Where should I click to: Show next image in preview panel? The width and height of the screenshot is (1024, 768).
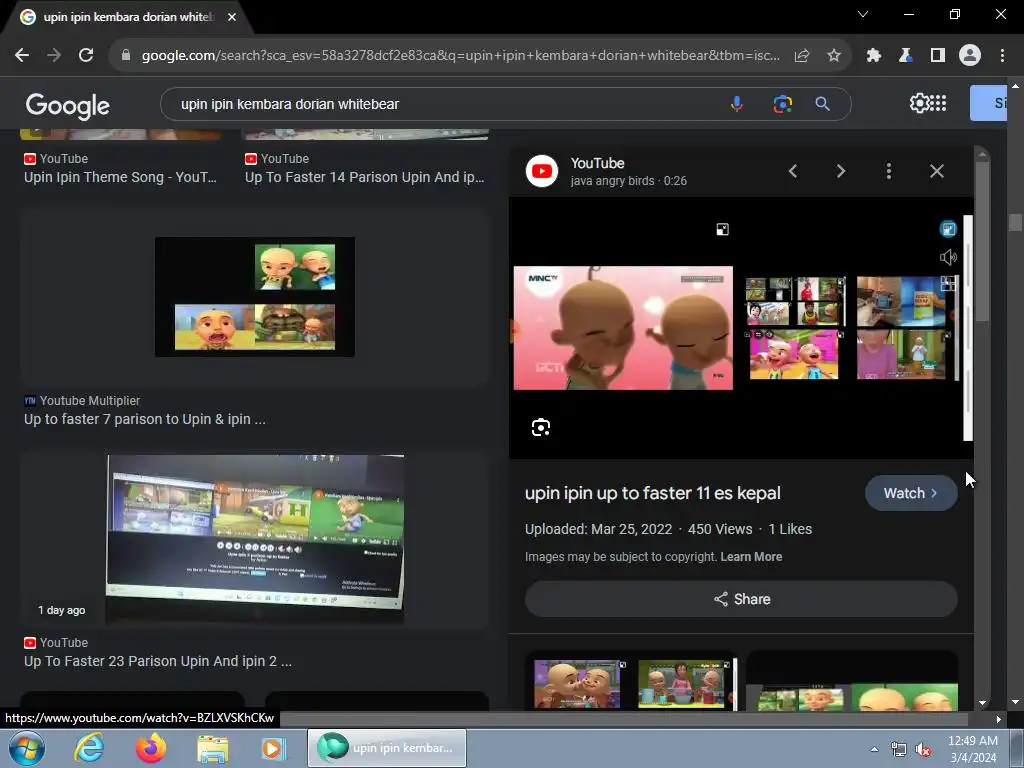(x=840, y=171)
